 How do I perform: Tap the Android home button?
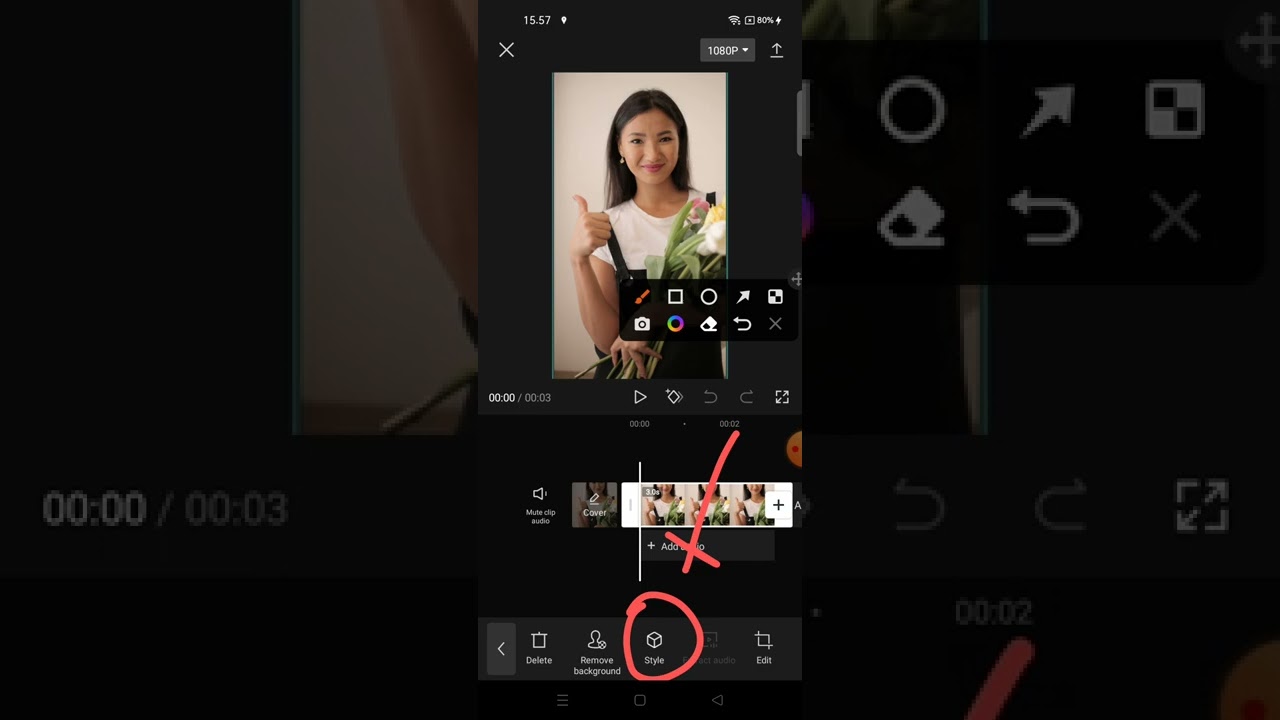(640, 700)
